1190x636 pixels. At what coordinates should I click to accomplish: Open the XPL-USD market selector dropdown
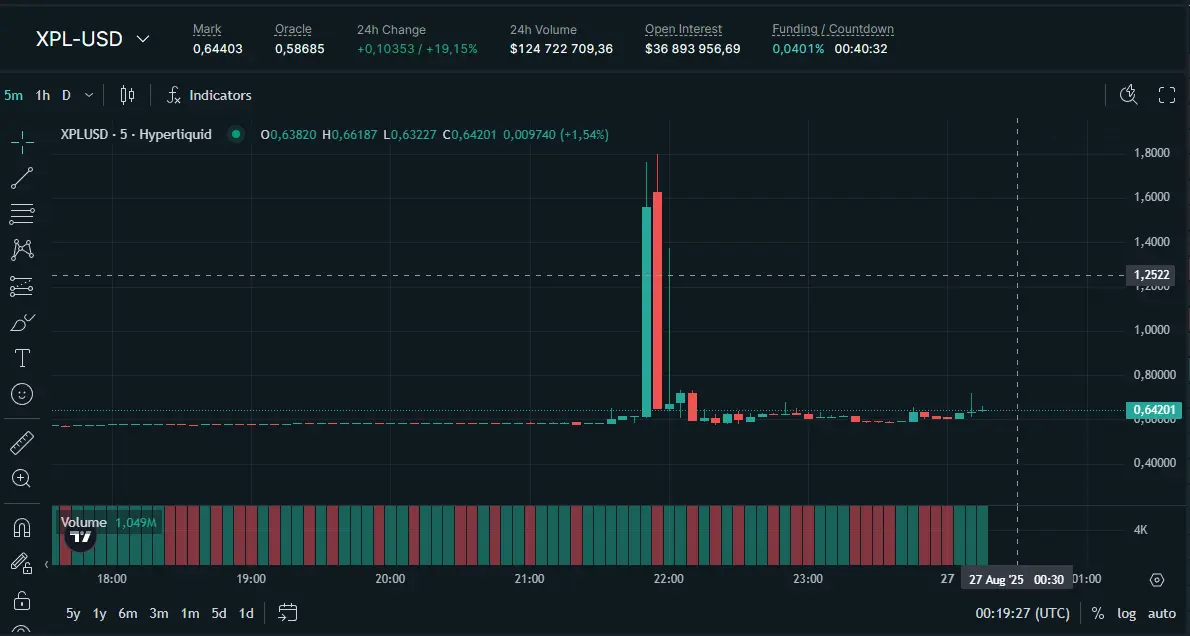pyautogui.click(x=93, y=39)
